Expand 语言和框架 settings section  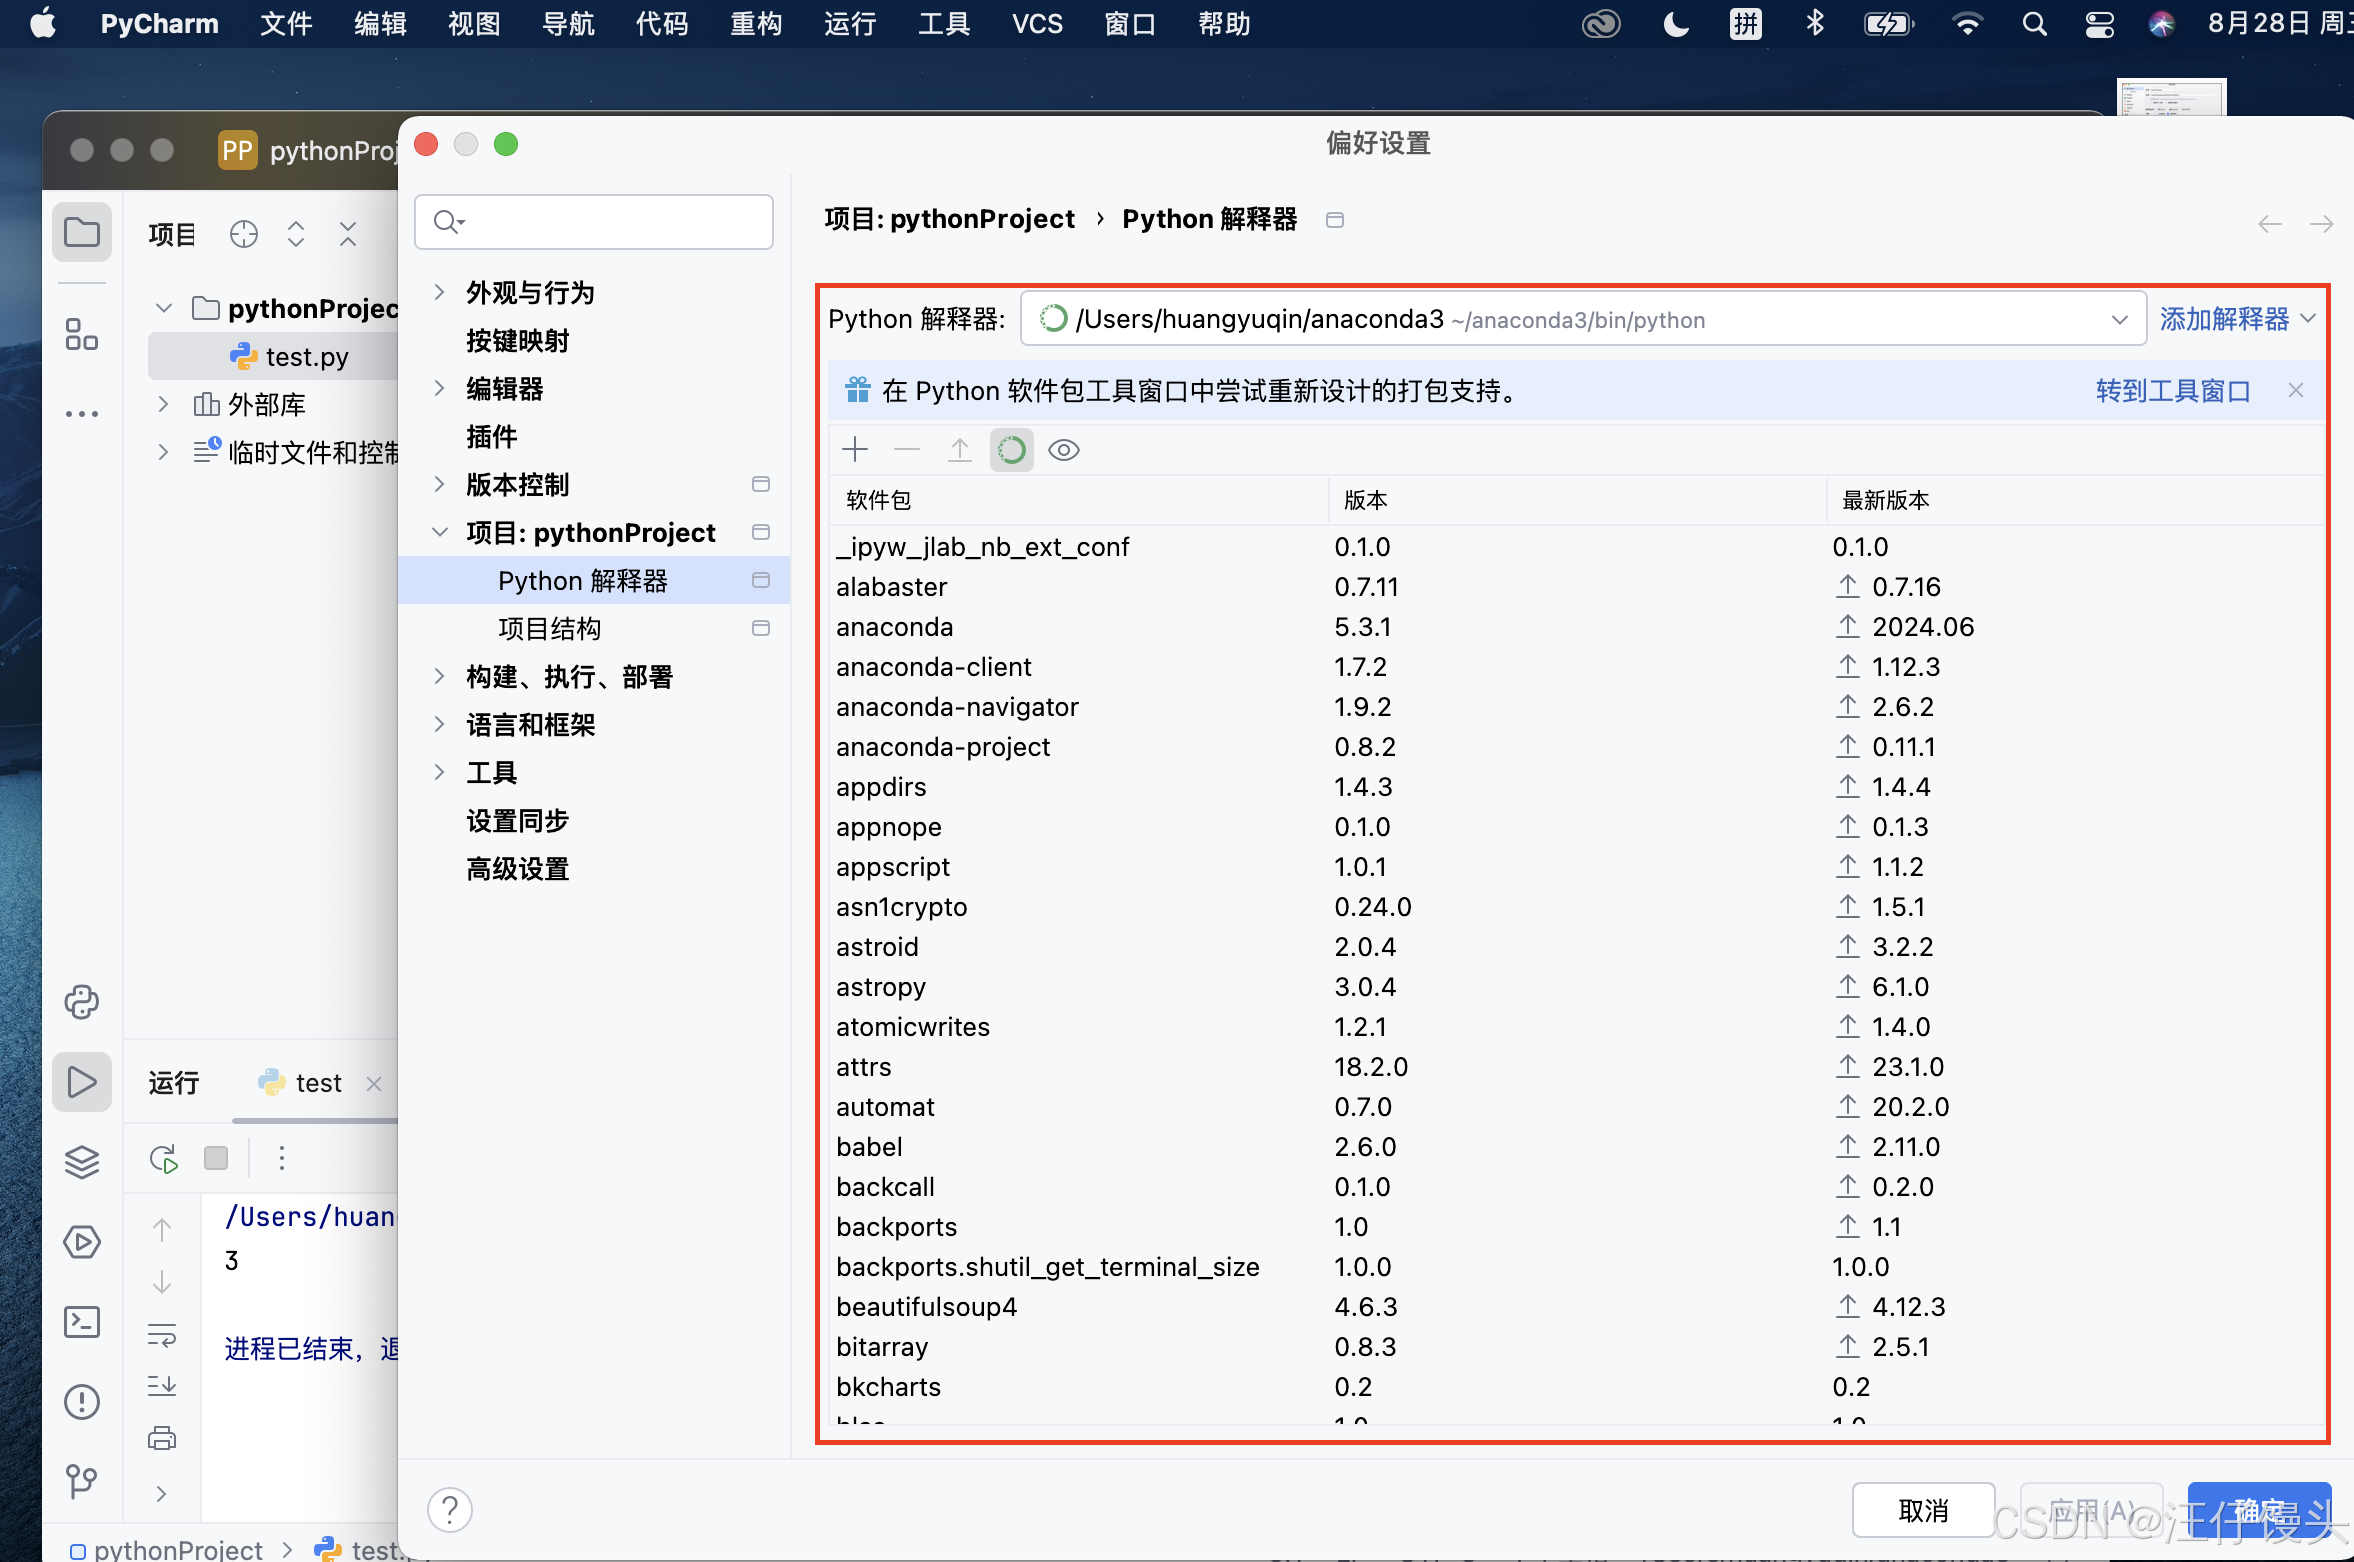(439, 724)
